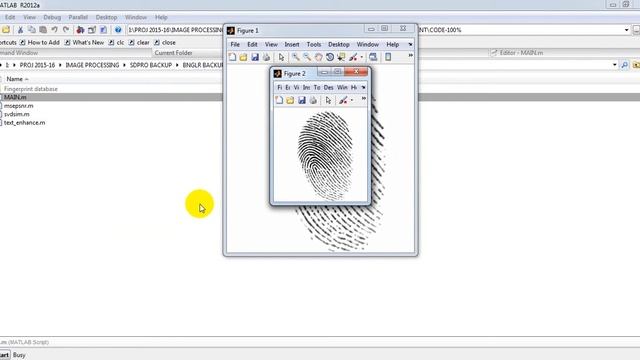640x360 pixels.
Task: Click Cut scissors icon in MATLAB toolbar
Action: [x=20, y=30]
